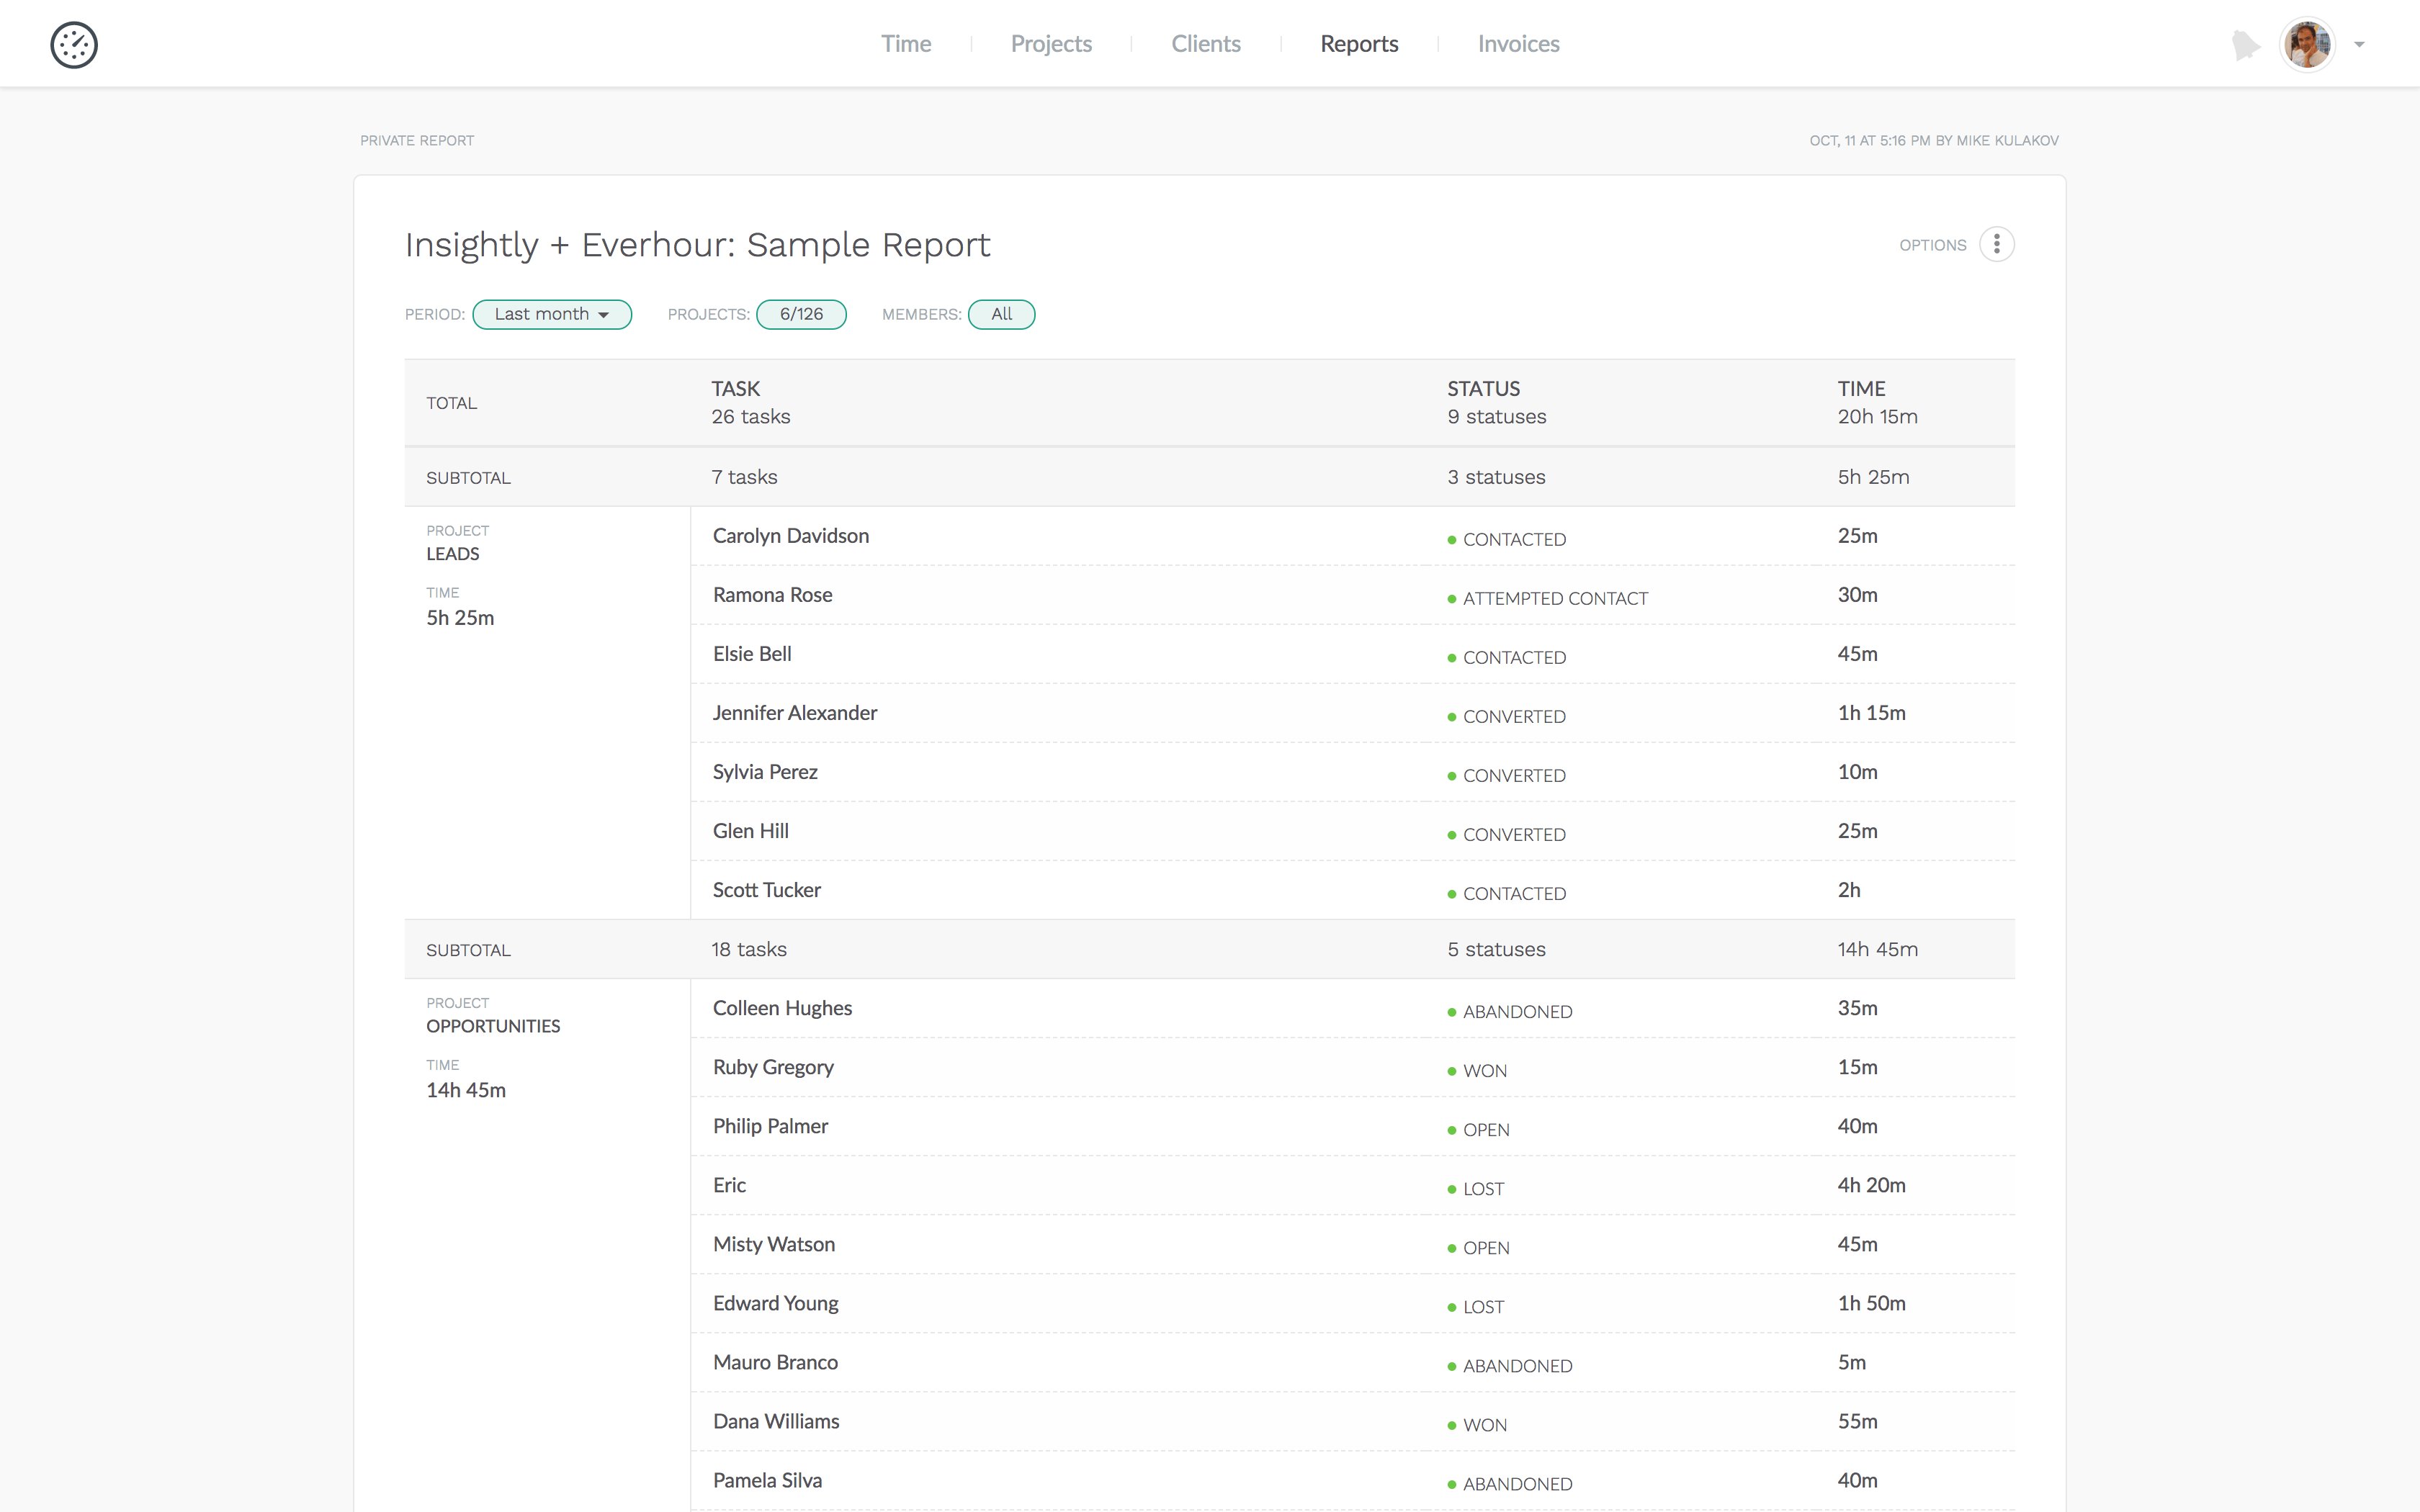Click the TIME column header
This screenshot has width=2420, height=1512.
[x=1861, y=388]
